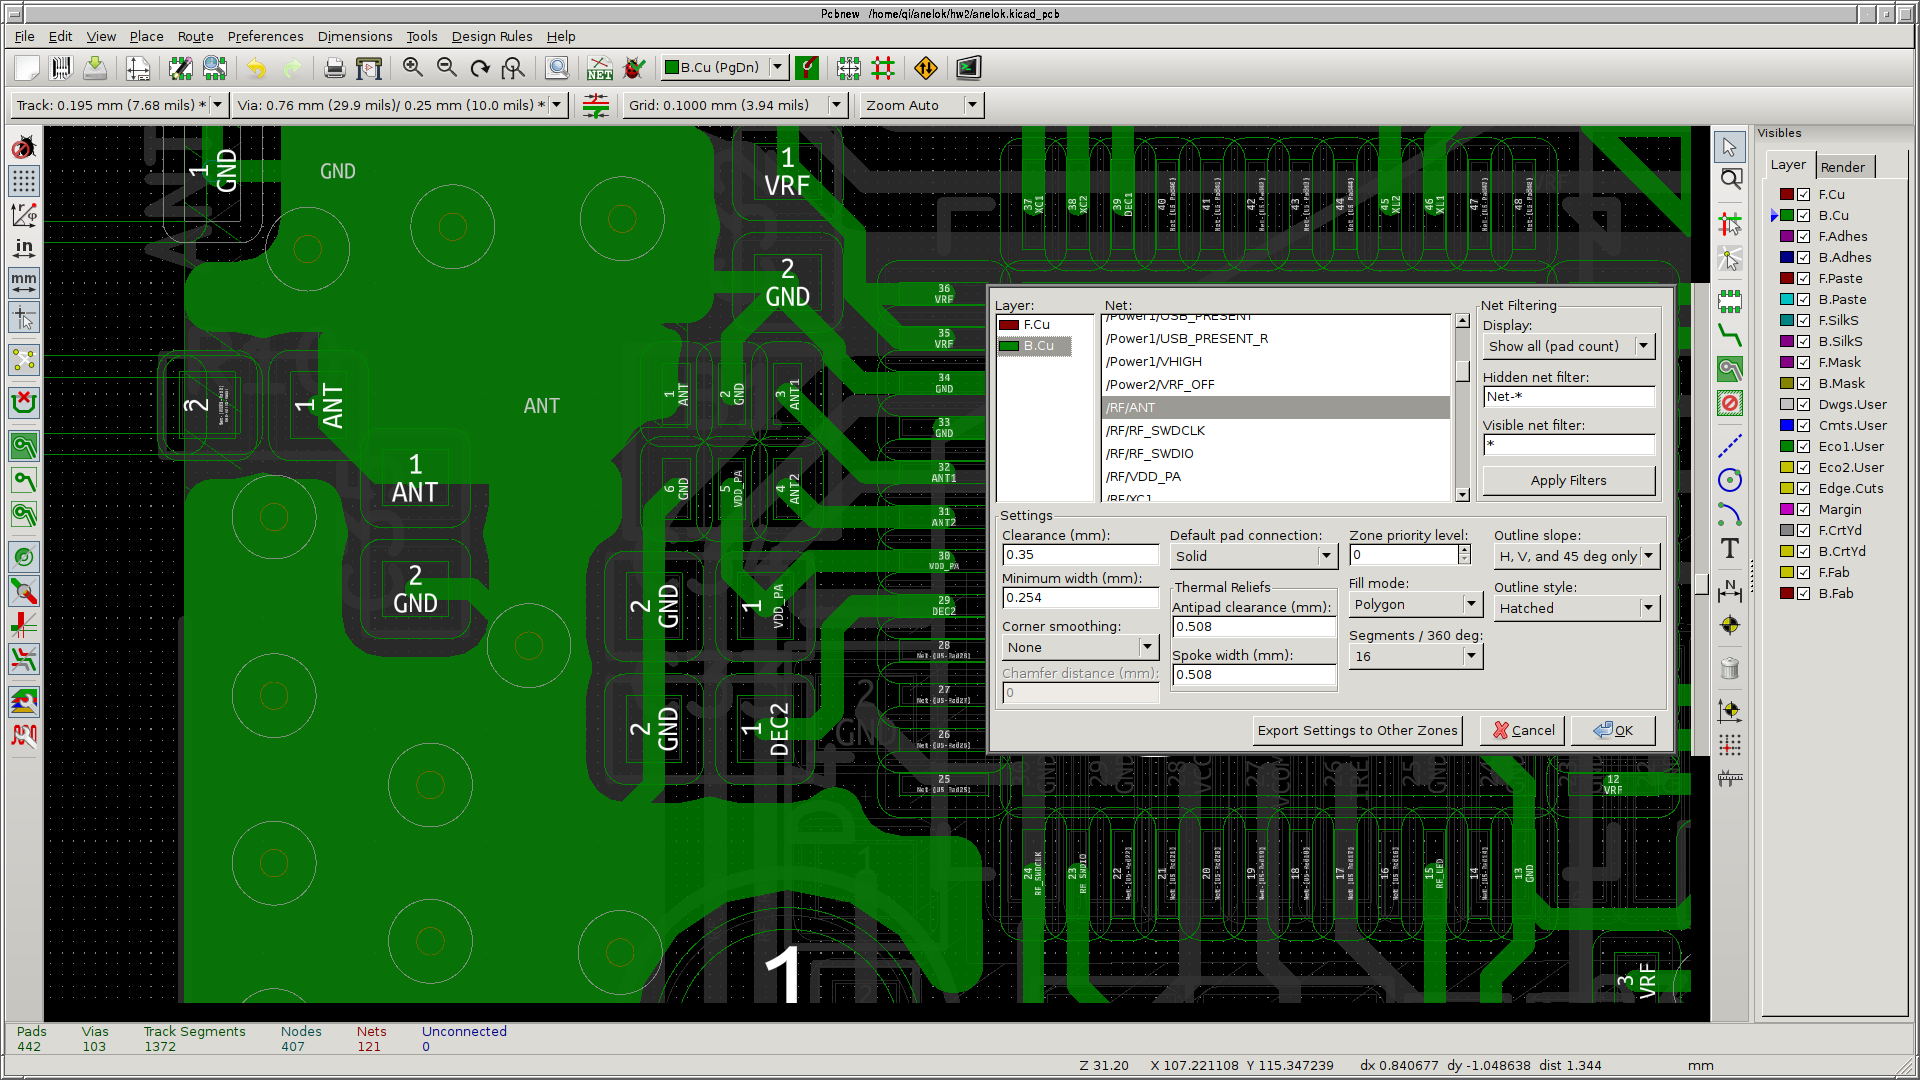Run design rules check ladybug icon
This screenshot has height=1080, width=1920.
tap(634, 68)
